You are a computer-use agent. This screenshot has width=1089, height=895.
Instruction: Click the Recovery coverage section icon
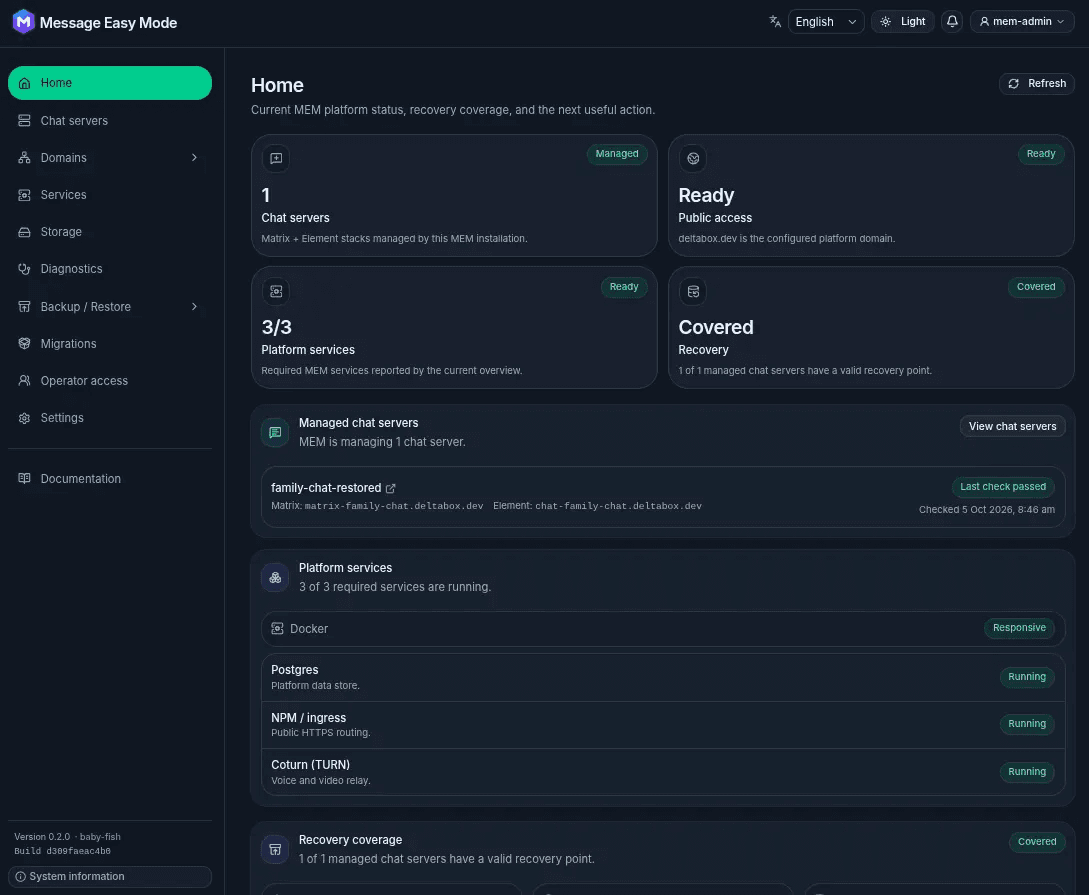(x=275, y=849)
